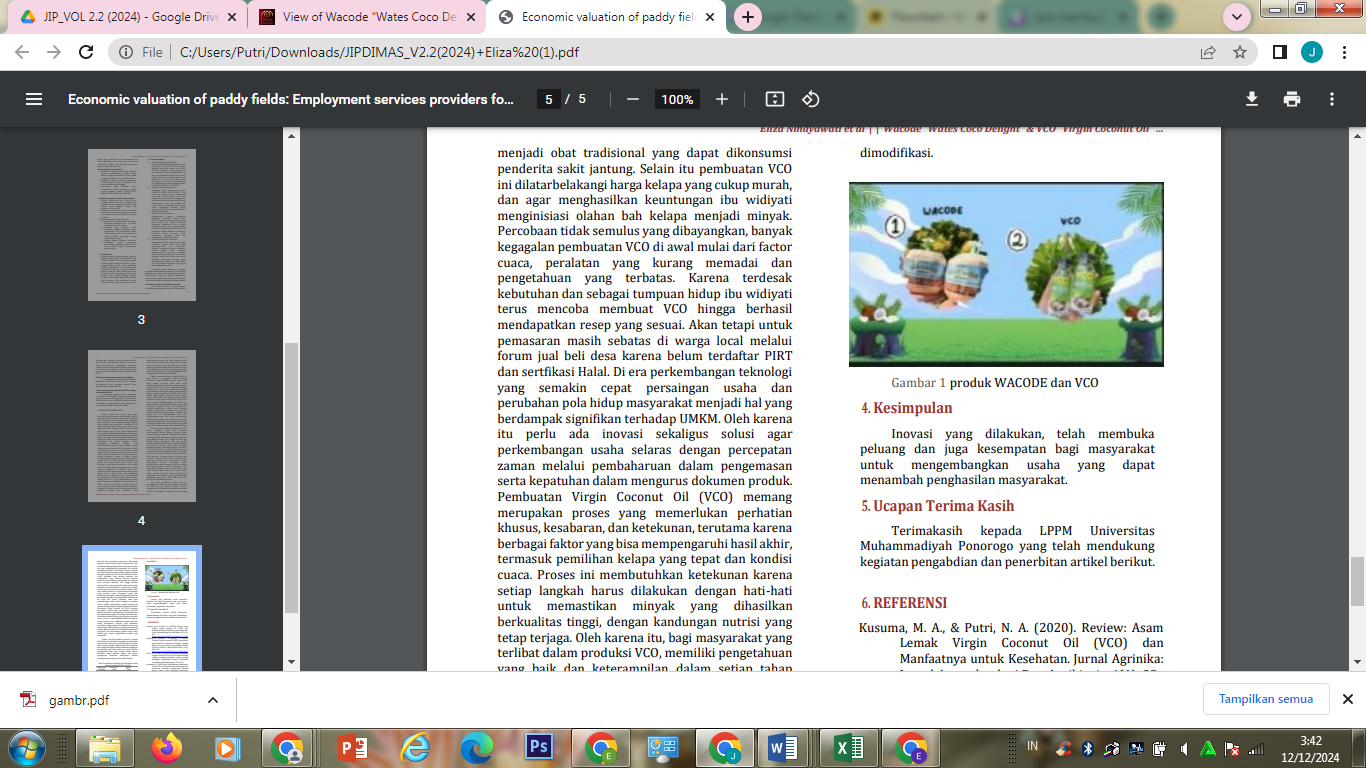The height and width of the screenshot is (768, 1366).
Task: Open Windows Explorer from the taskbar
Action: coord(105,748)
